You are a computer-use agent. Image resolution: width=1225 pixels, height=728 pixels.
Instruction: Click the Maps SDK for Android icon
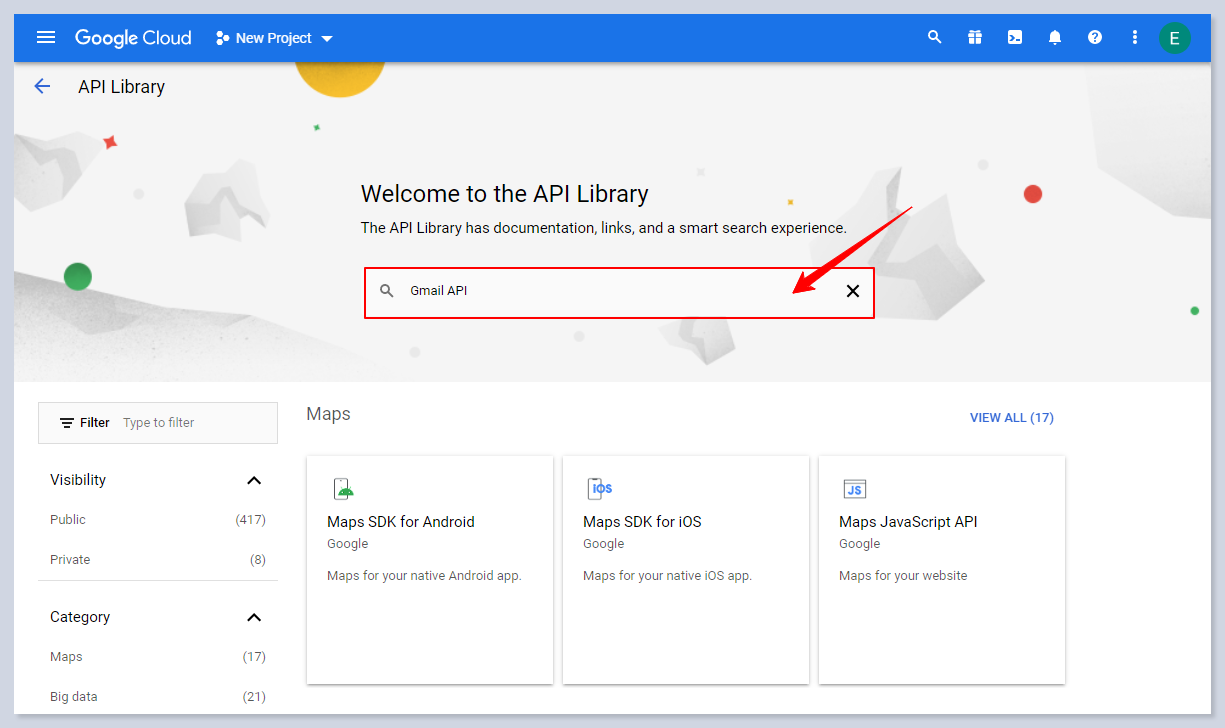click(343, 489)
